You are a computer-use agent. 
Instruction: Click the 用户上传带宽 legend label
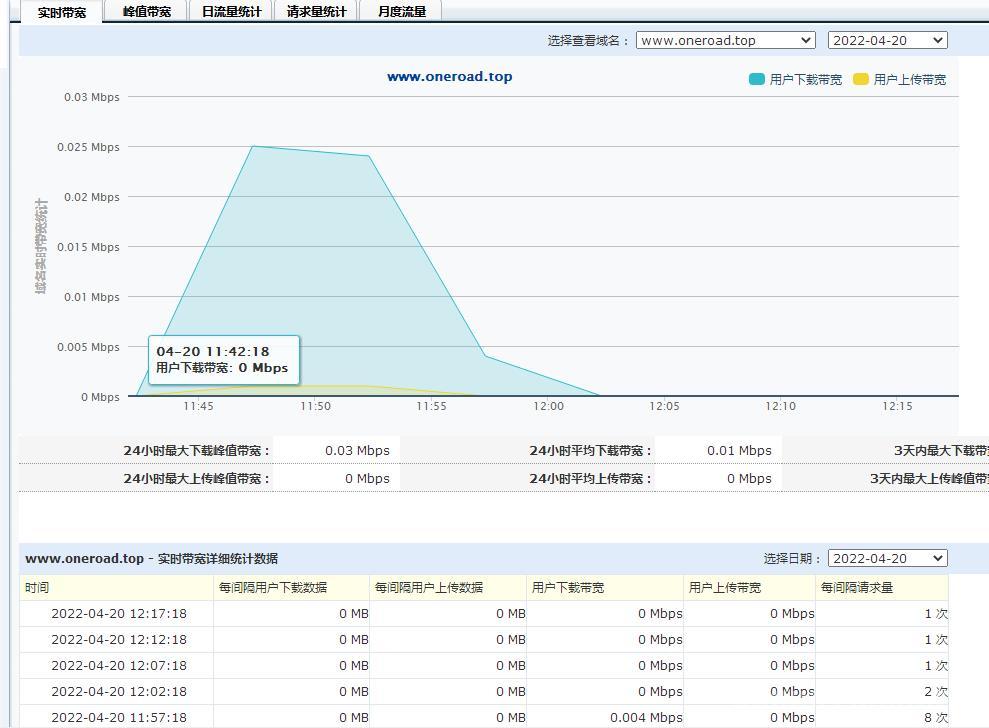pyautogui.click(x=910, y=80)
